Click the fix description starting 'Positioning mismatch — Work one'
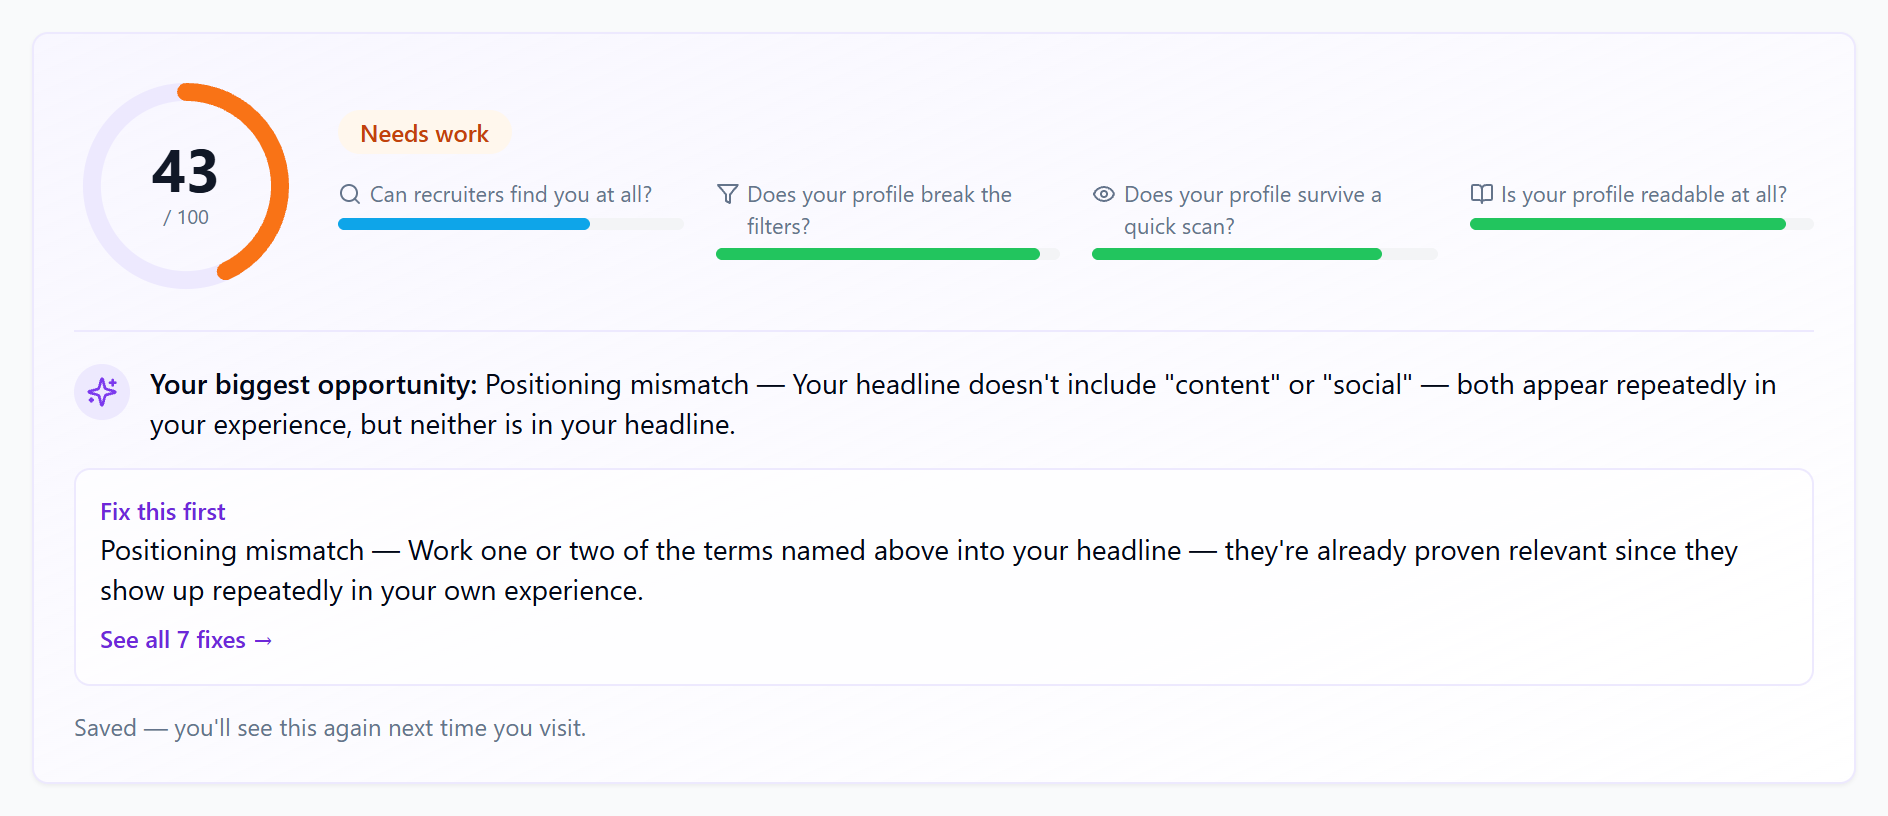 pos(919,571)
